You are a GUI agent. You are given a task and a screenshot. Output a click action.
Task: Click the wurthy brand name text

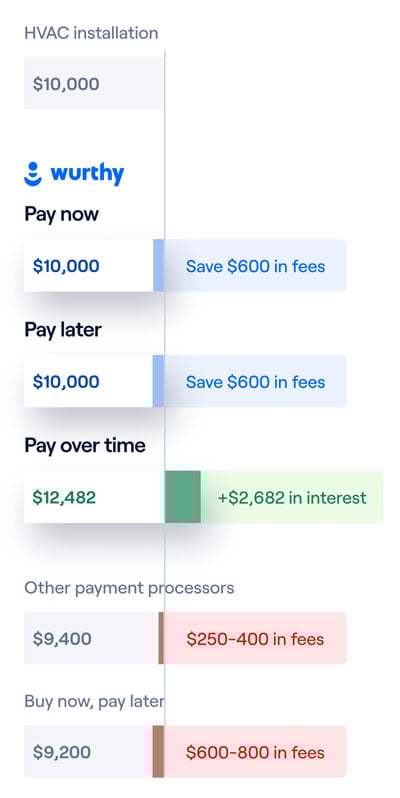pyautogui.click(x=87, y=174)
